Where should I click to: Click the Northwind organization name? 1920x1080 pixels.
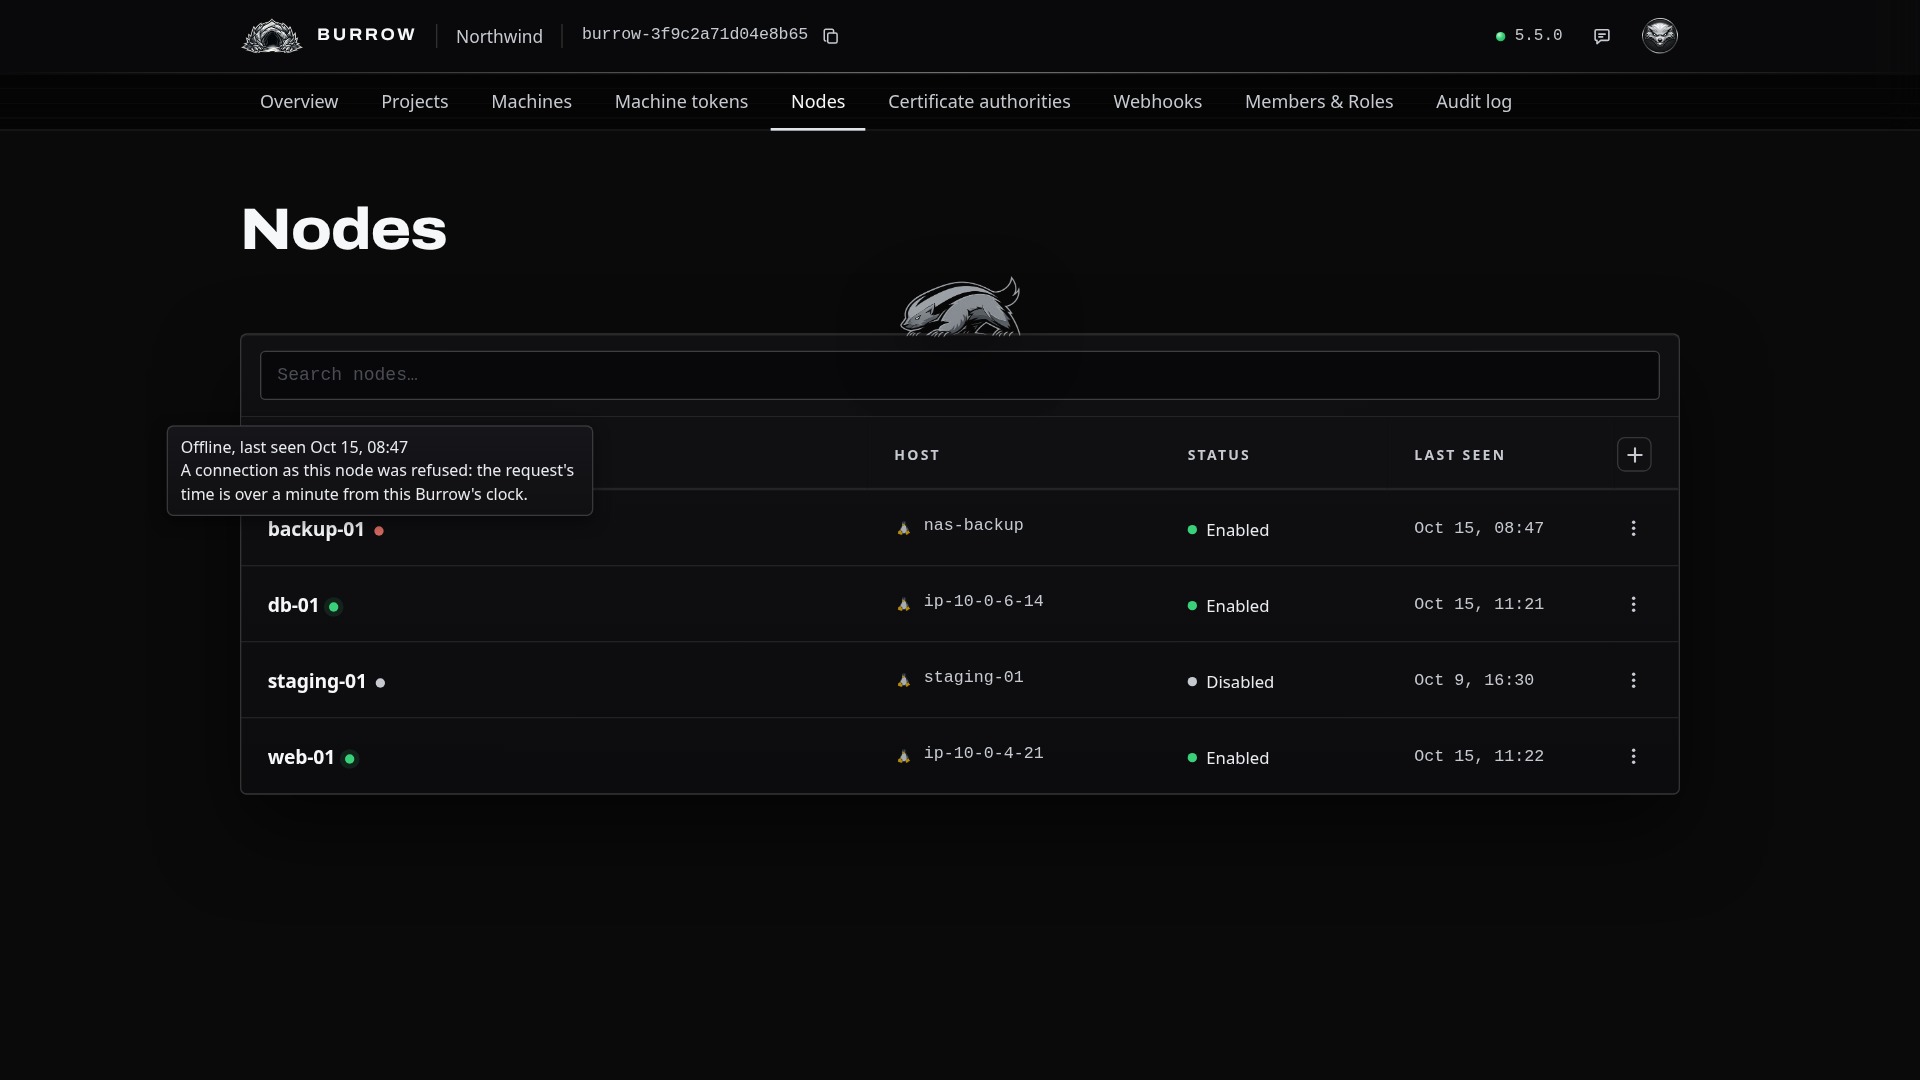(x=499, y=36)
